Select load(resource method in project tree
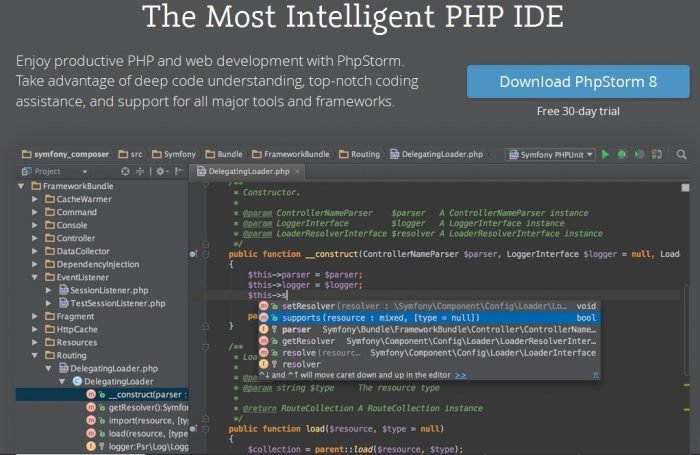 point(137,434)
